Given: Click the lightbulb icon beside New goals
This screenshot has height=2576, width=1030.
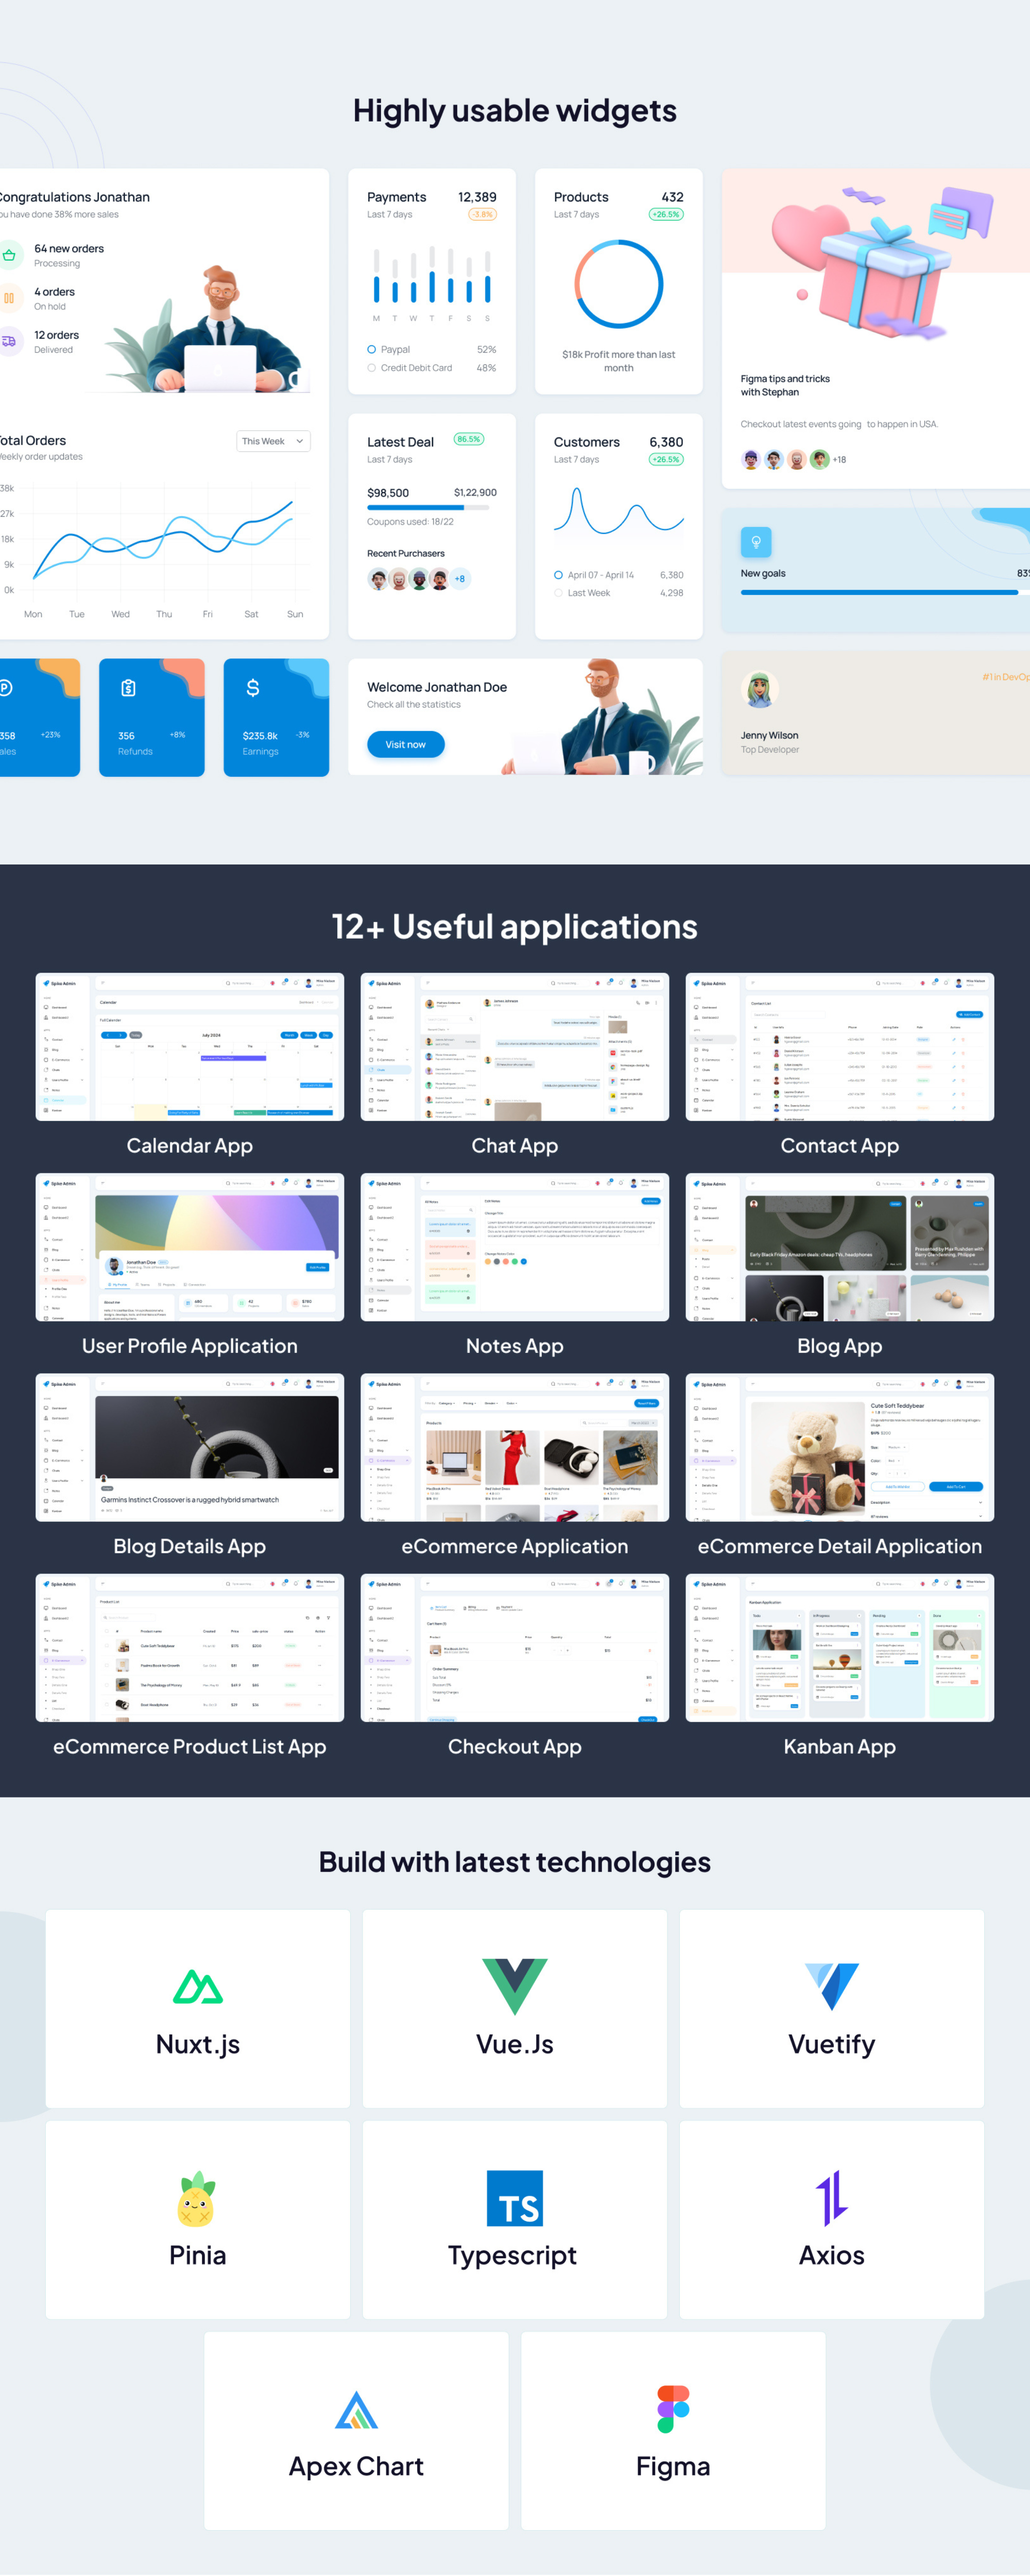Looking at the screenshot, I should point(756,543).
